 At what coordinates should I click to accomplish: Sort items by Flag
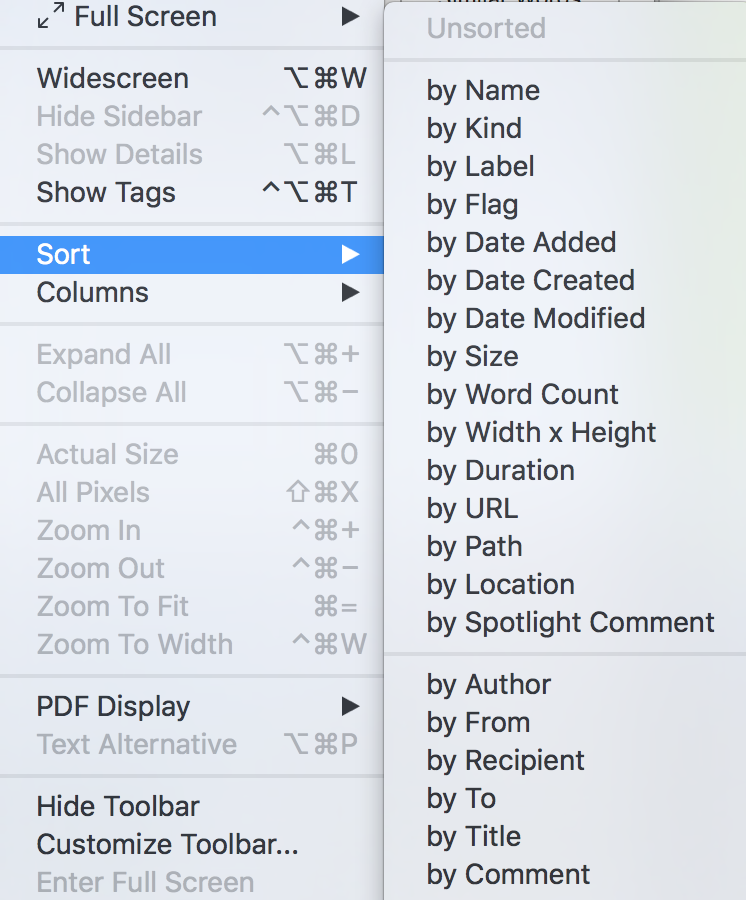[x=565, y=204]
